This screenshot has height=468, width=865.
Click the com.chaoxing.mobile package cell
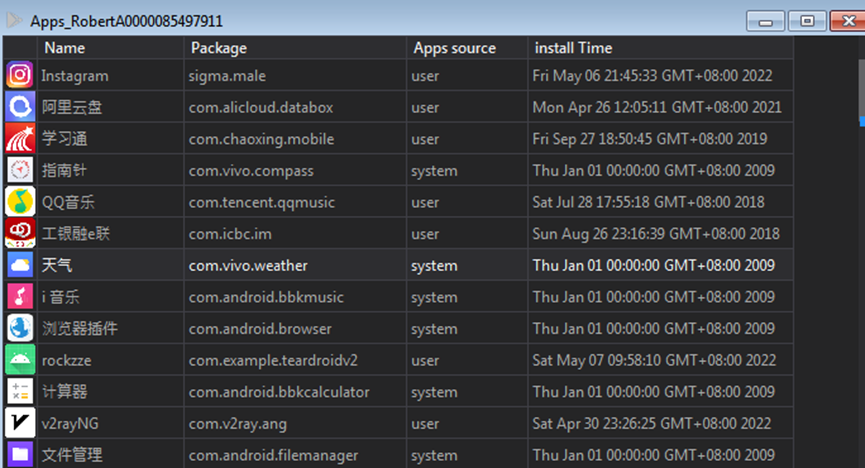[295, 139]
